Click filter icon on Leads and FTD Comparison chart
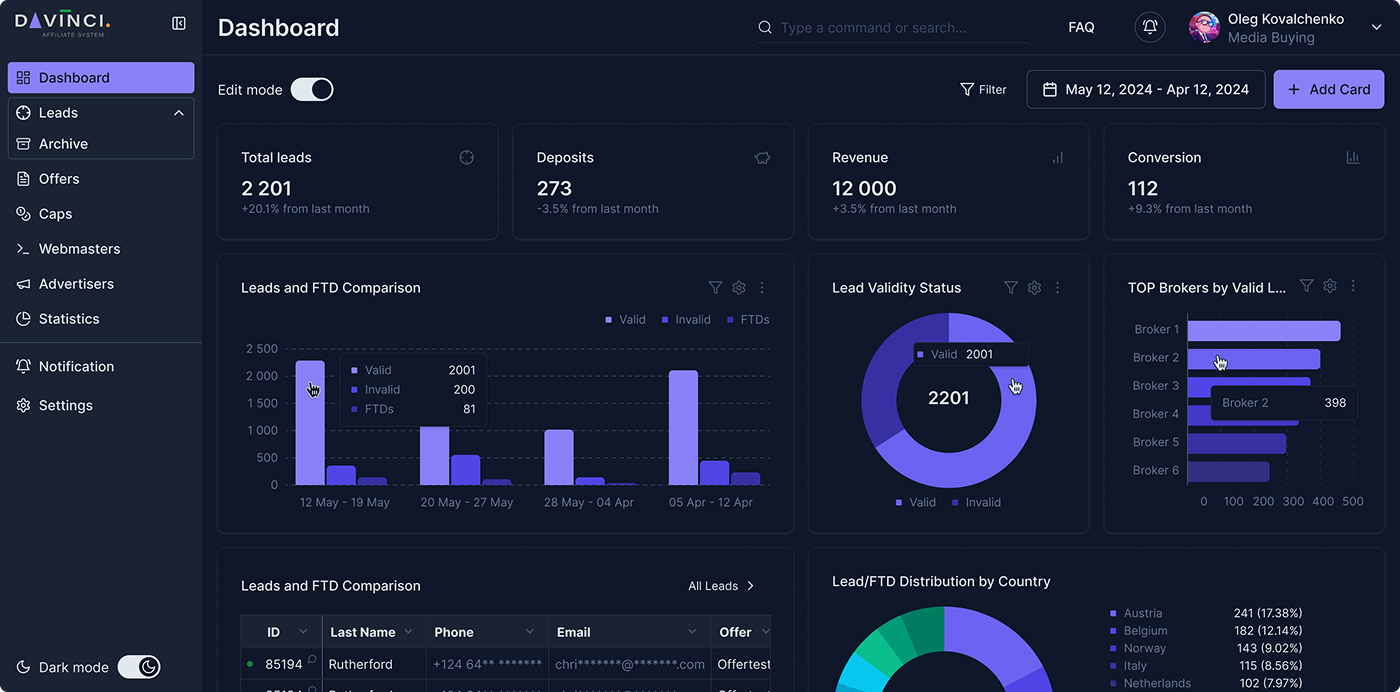 click(715, 288)
